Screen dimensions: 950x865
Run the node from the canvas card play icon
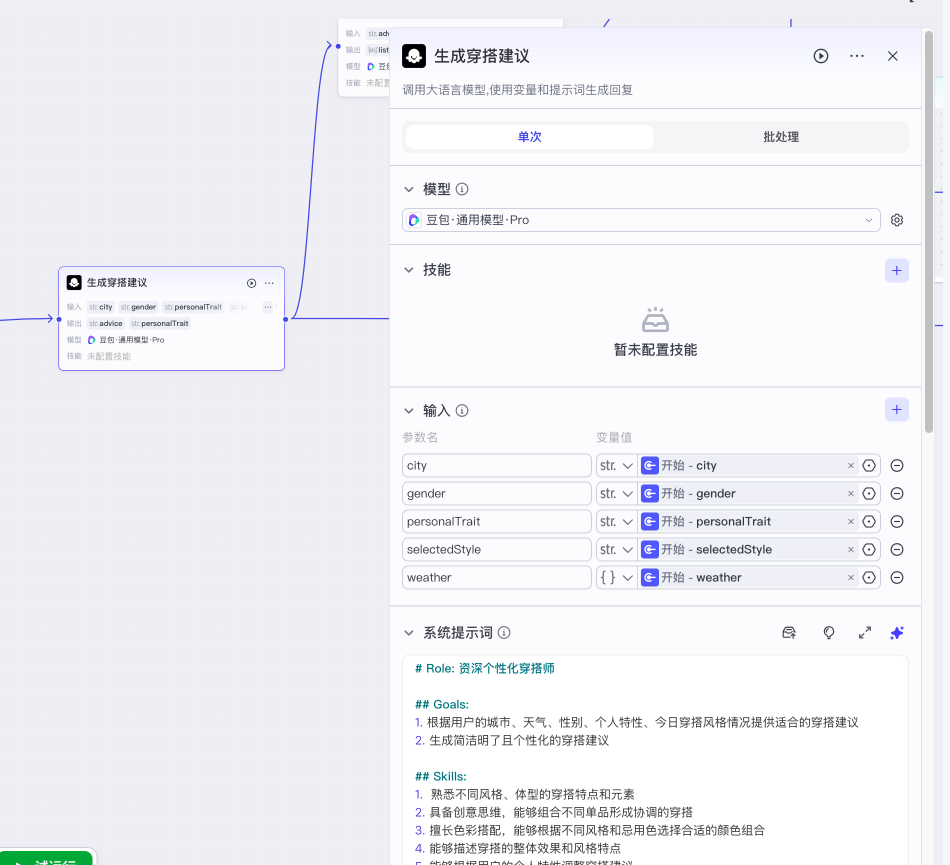(252, 283)
